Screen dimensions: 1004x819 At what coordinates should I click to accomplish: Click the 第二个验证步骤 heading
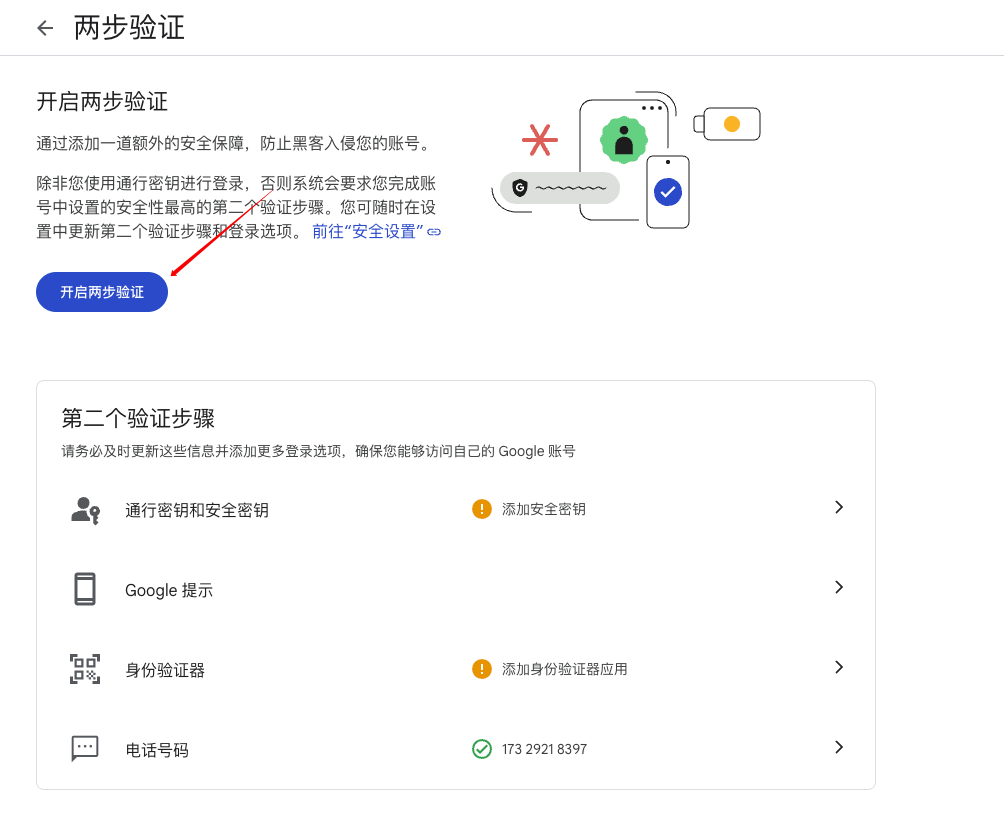click(x=138, y=418)
